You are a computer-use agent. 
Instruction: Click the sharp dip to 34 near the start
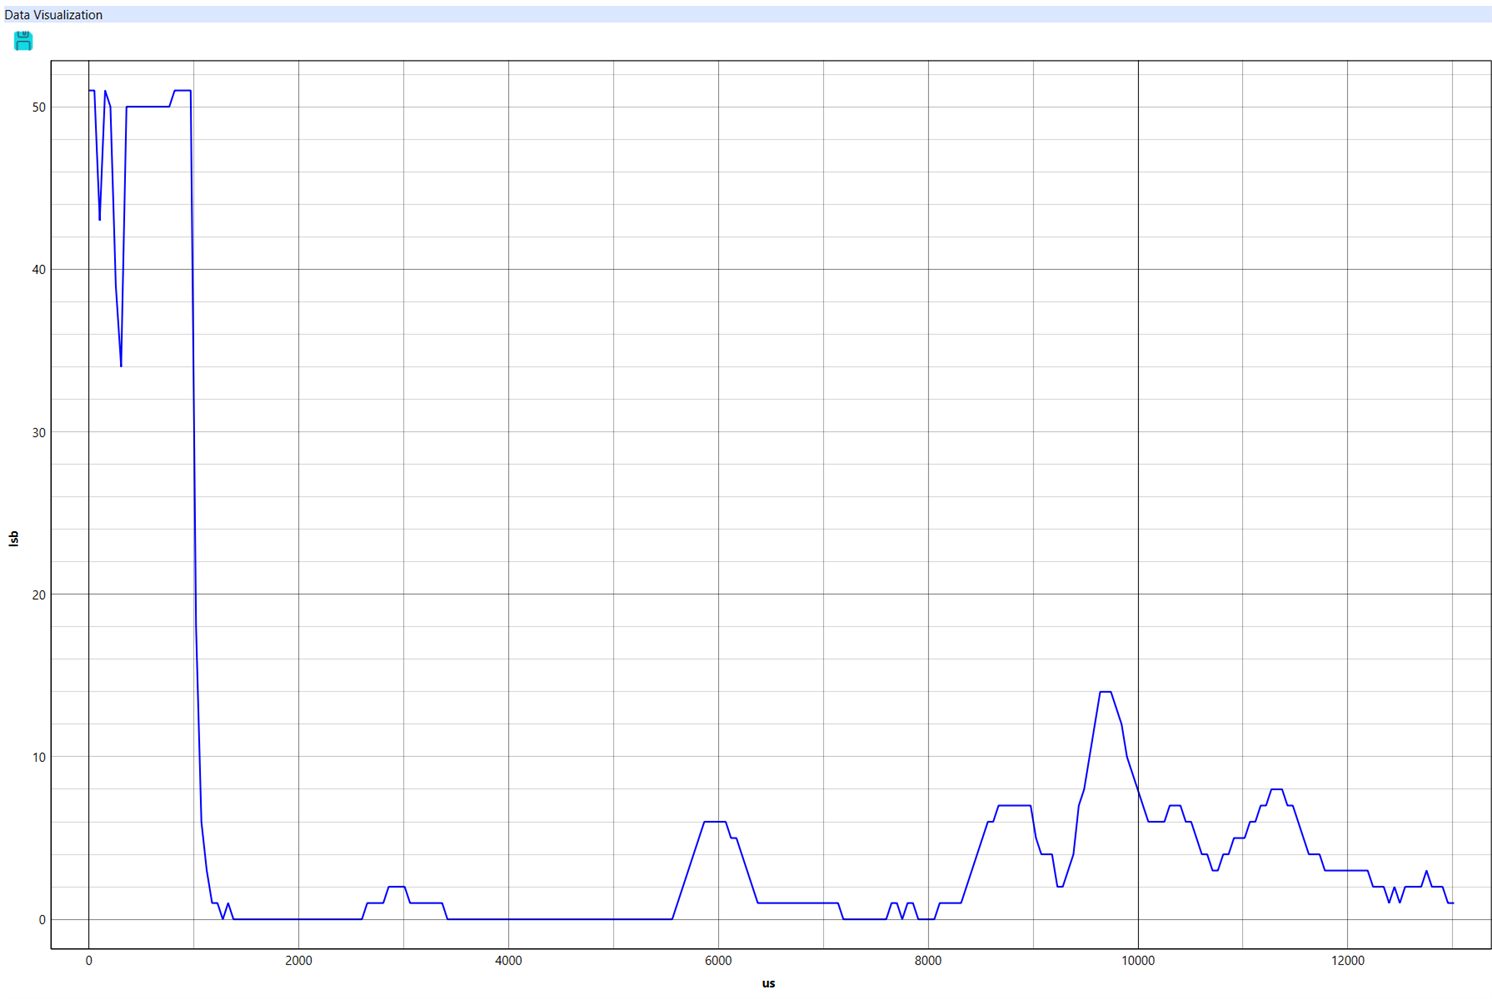pyautogui.click(x=121, y=366)
